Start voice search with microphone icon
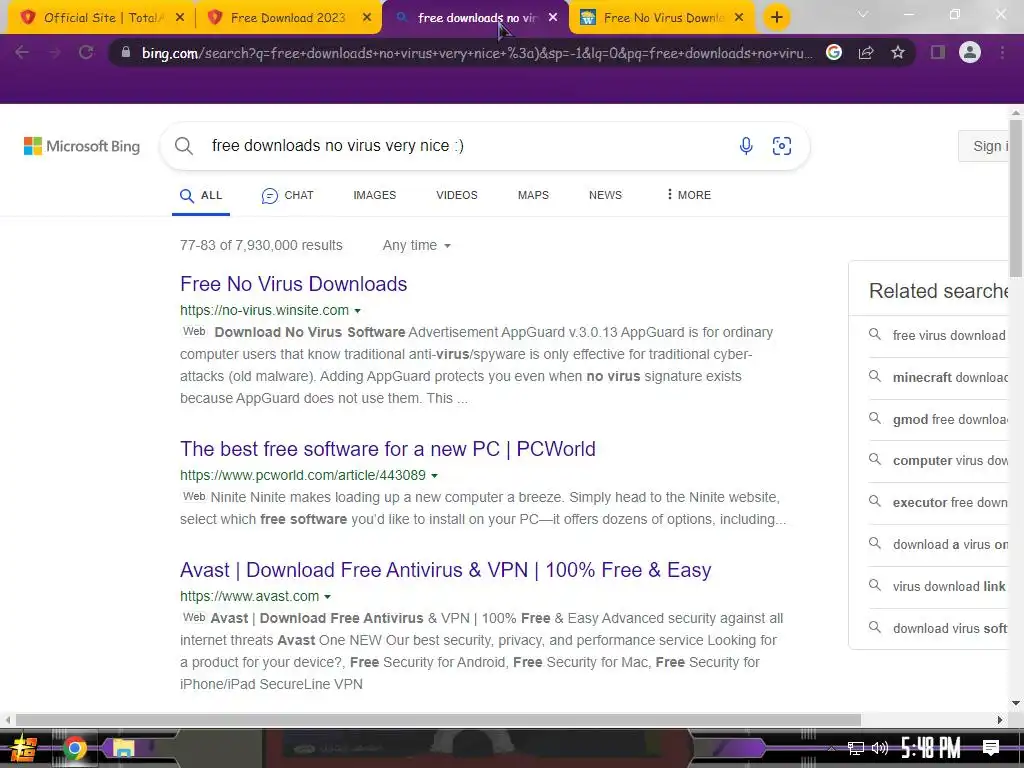 coord(746,146)
